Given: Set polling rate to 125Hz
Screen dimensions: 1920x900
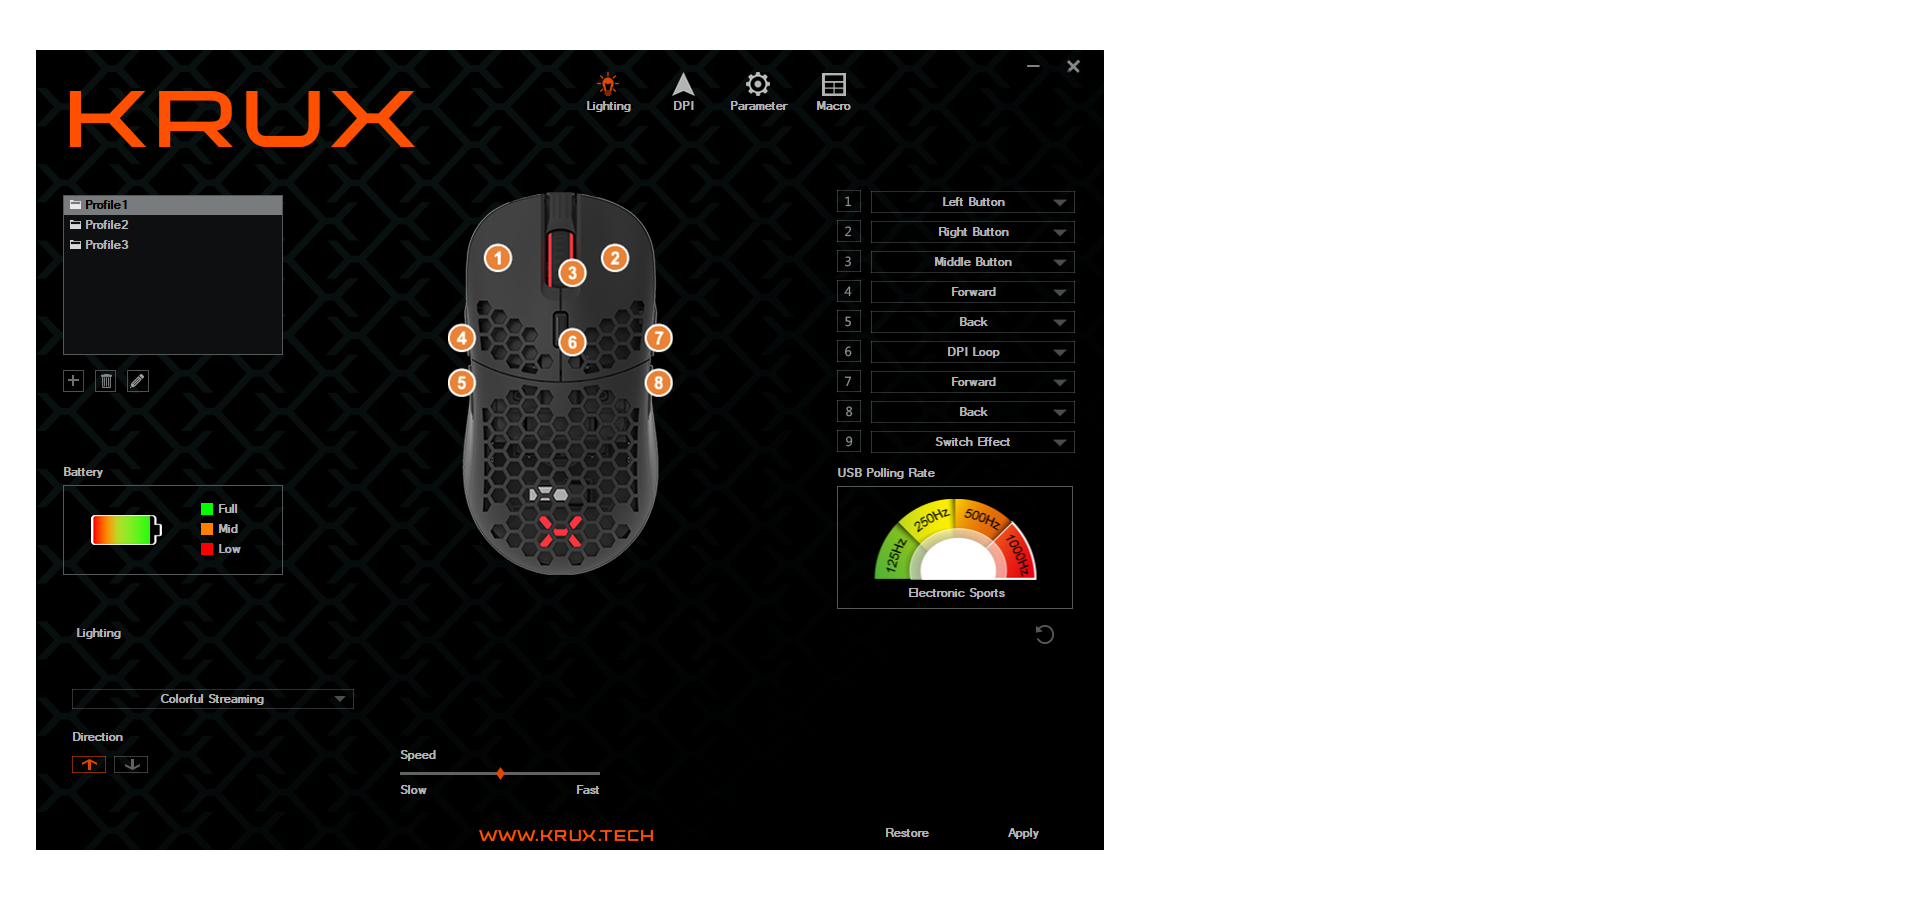Looking at the screenshot, I should [x=895, y=553].
